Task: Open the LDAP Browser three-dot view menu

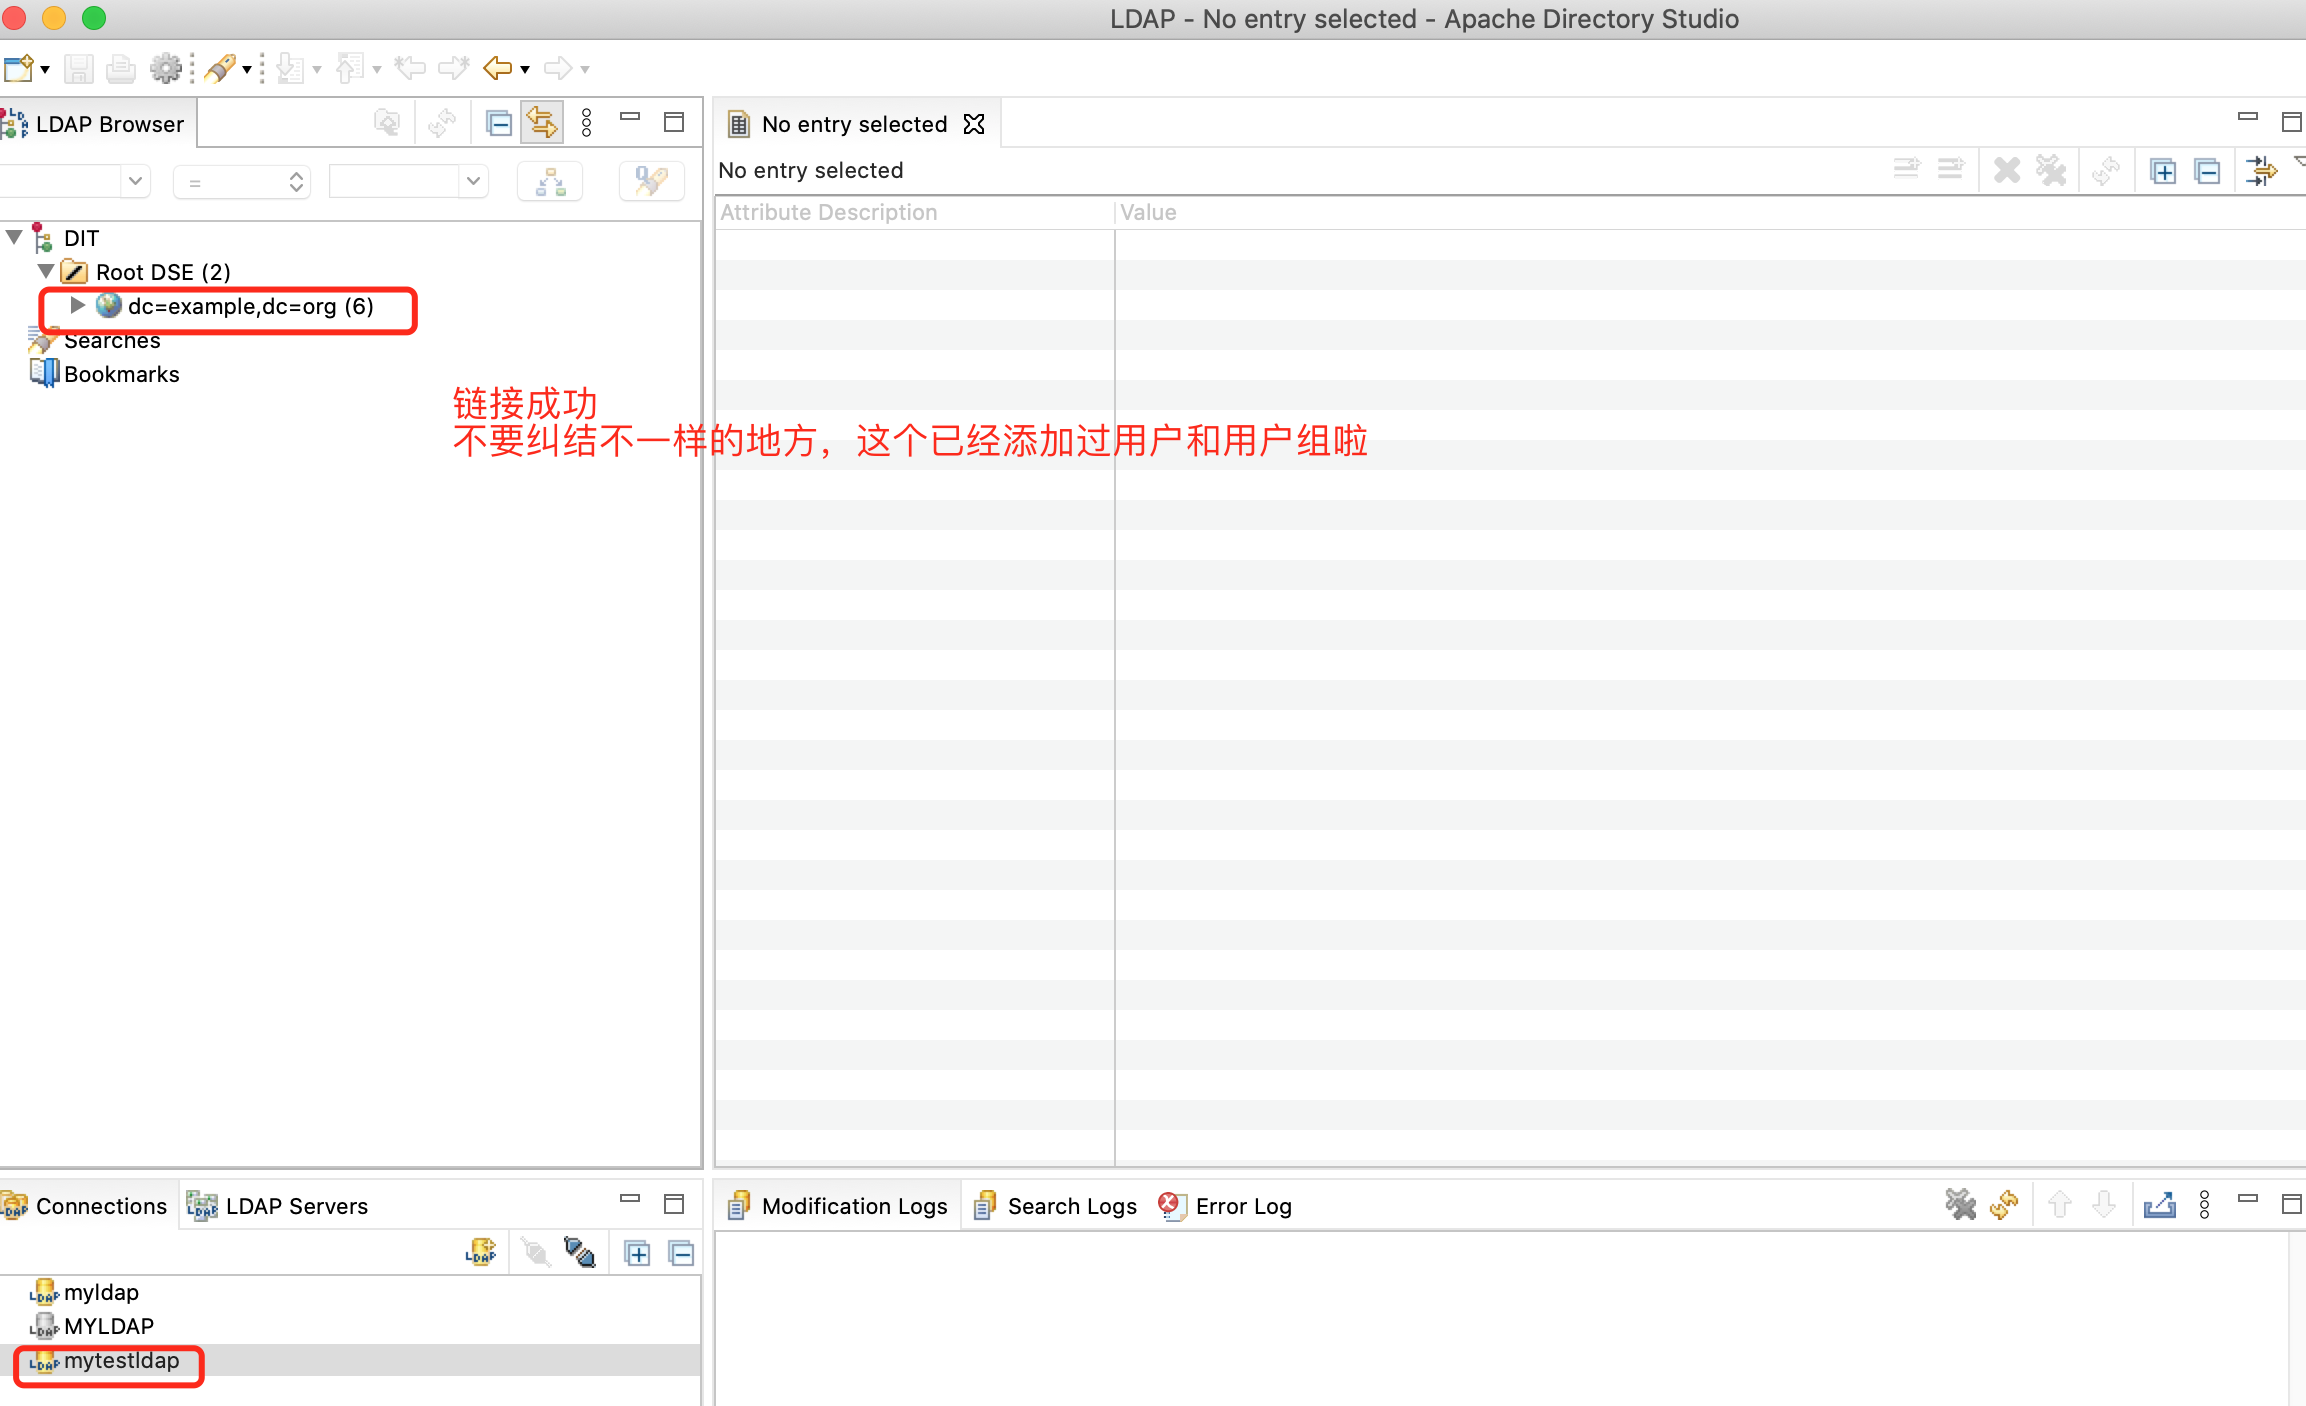Action: (586, 121)
